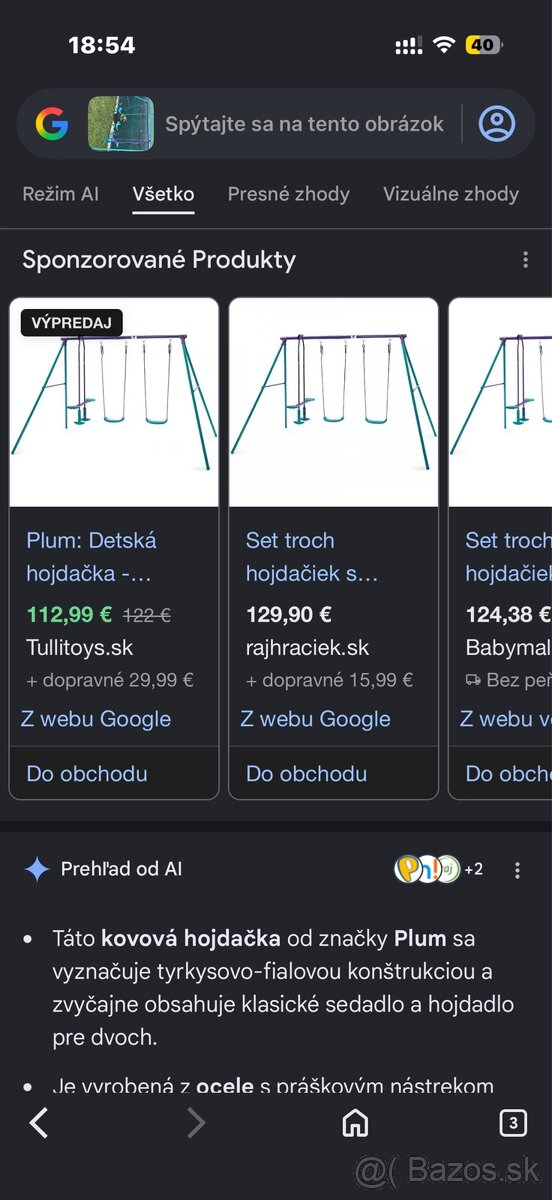Tap the source site icons cluster +2
This screenshot has width=552, height=1200.
click(x=439, y=869)
